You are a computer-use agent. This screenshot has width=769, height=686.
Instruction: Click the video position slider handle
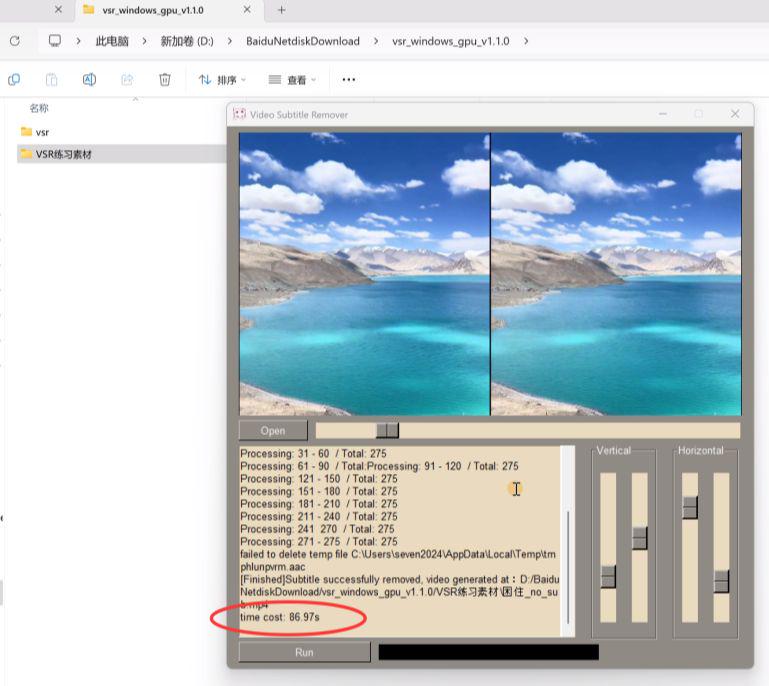[x=387, y=431]
